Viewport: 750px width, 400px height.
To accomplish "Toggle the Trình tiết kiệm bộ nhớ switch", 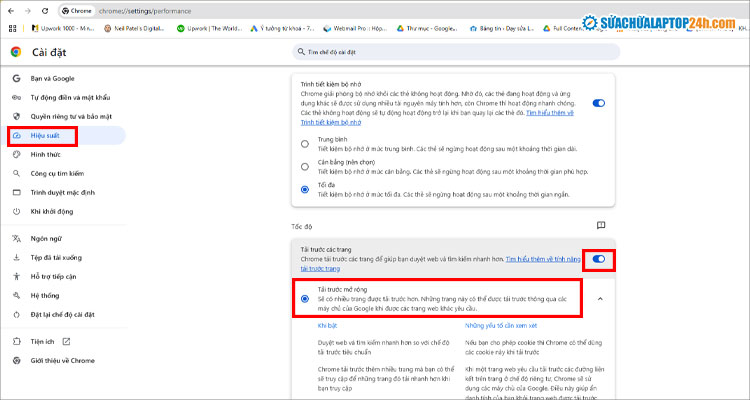I will coord(598,102).
